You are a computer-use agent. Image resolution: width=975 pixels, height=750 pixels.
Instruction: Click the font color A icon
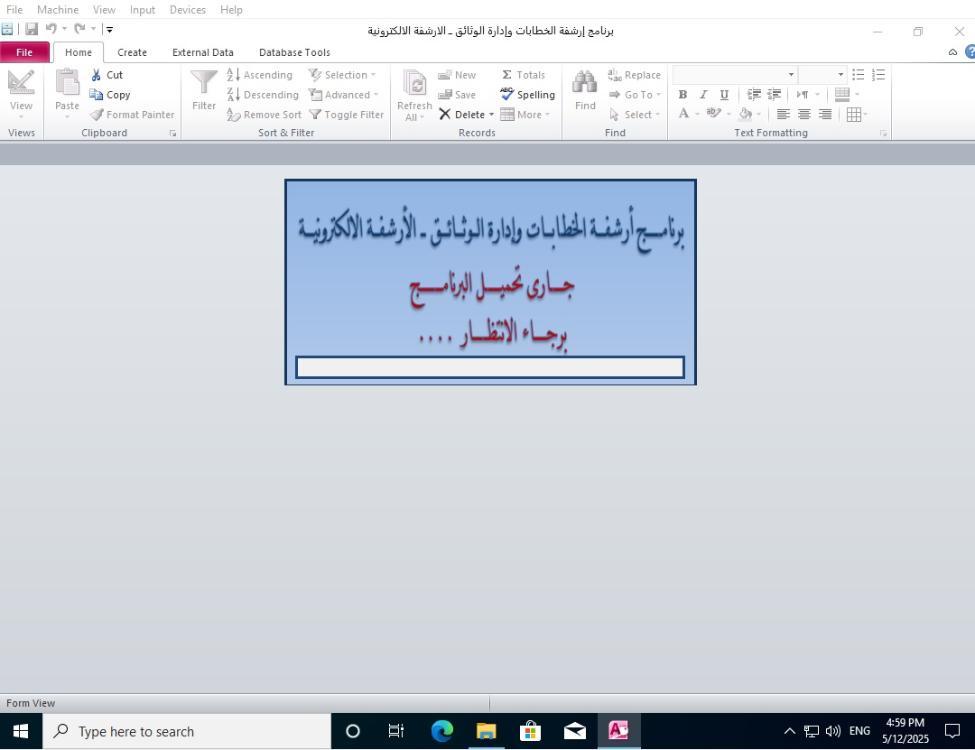(683, 114)
